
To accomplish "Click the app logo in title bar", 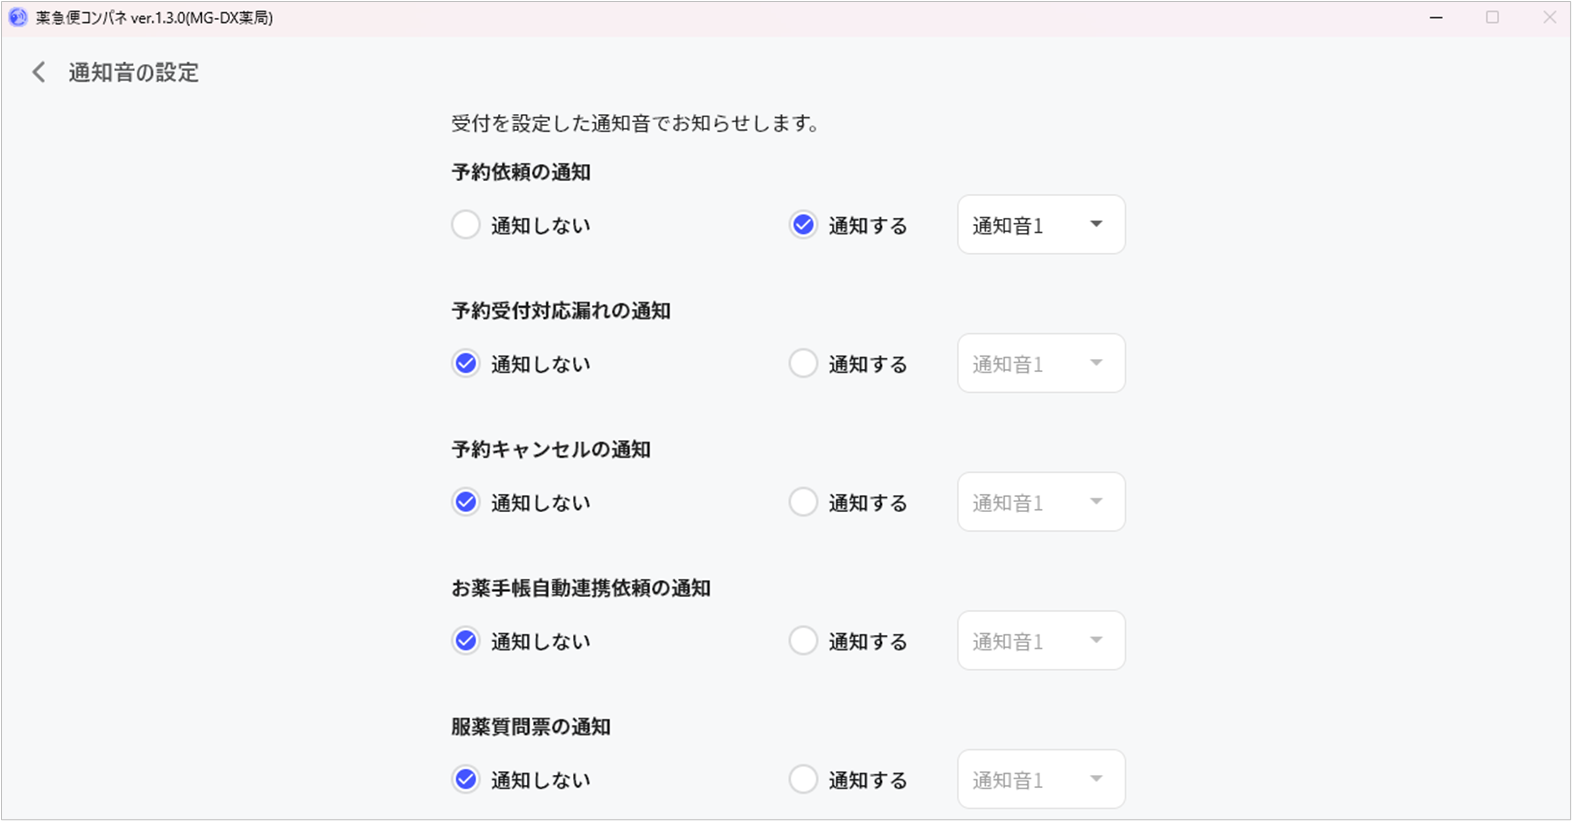I will (x=17, y=17).
